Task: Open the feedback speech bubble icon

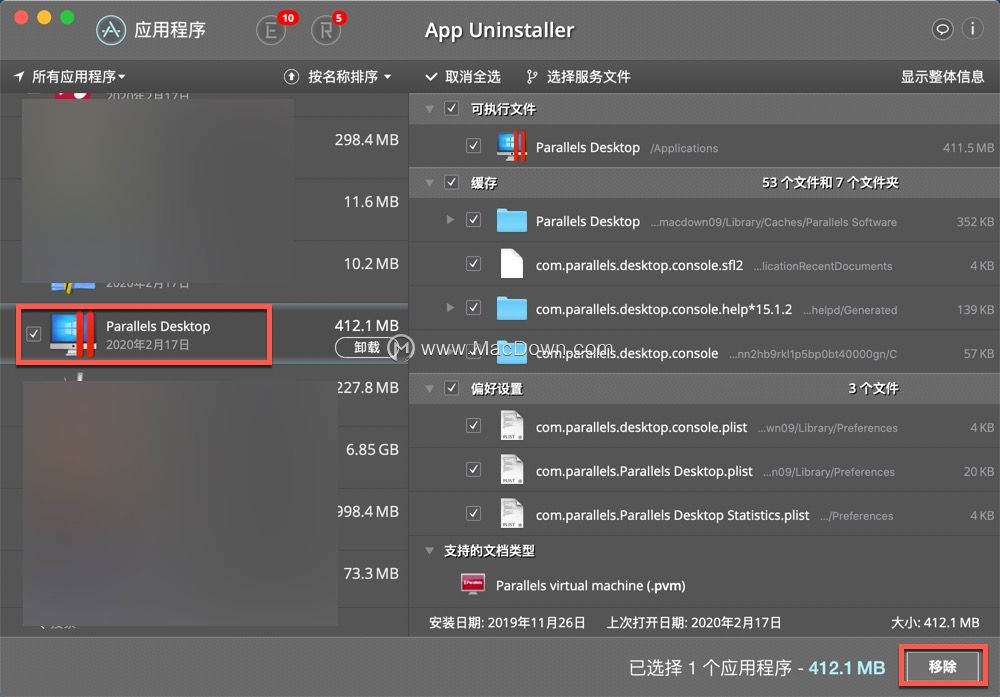Action: point(942,29)
